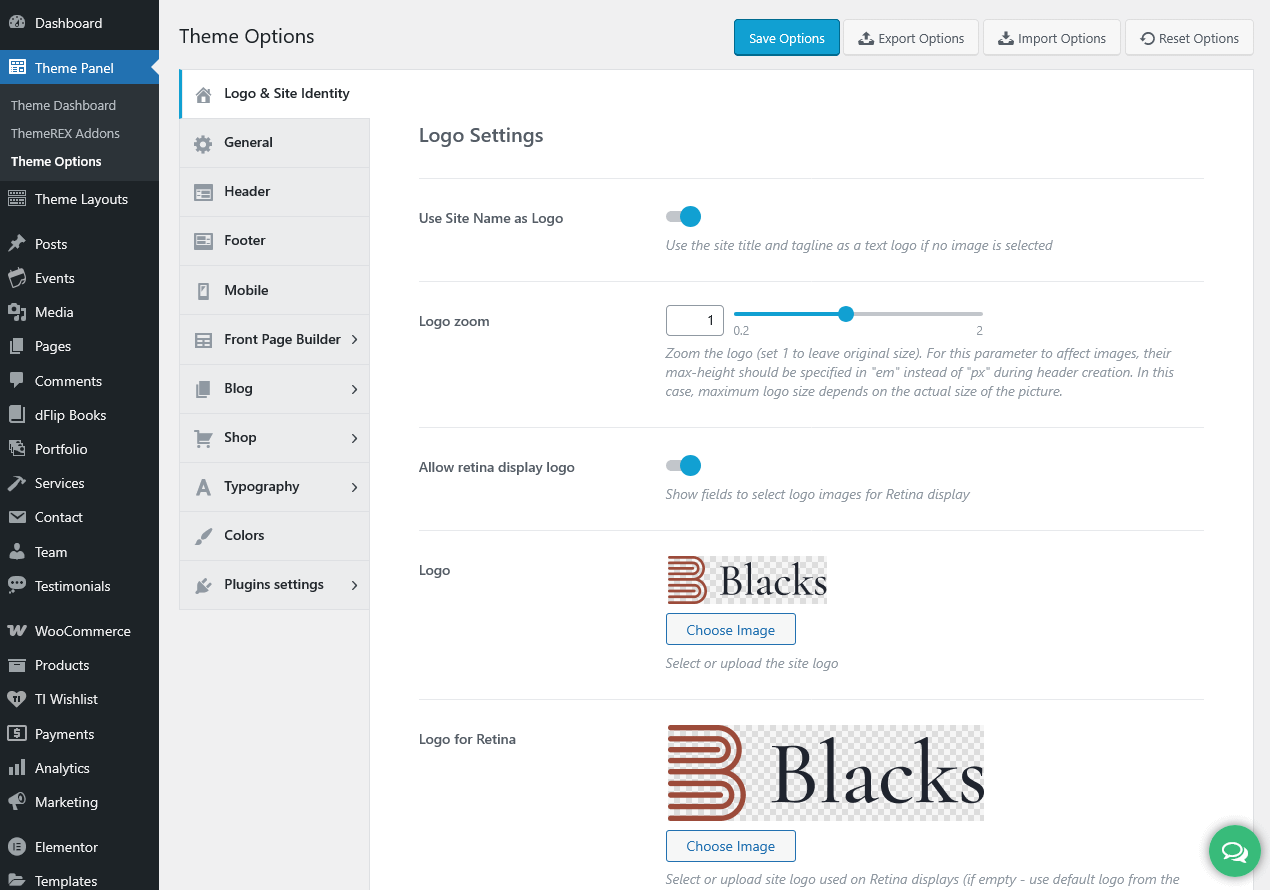1270x890 pixels.
Task: Expand the Blog section arrow
Action: (354, 389)
